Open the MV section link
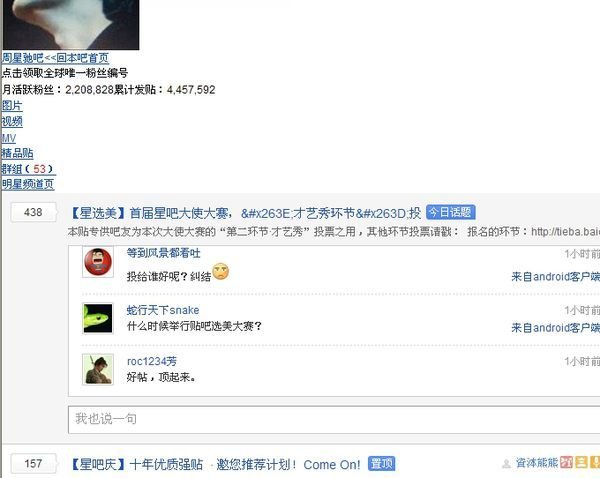This screenshot has height=478, width=600. coord(9,138)
